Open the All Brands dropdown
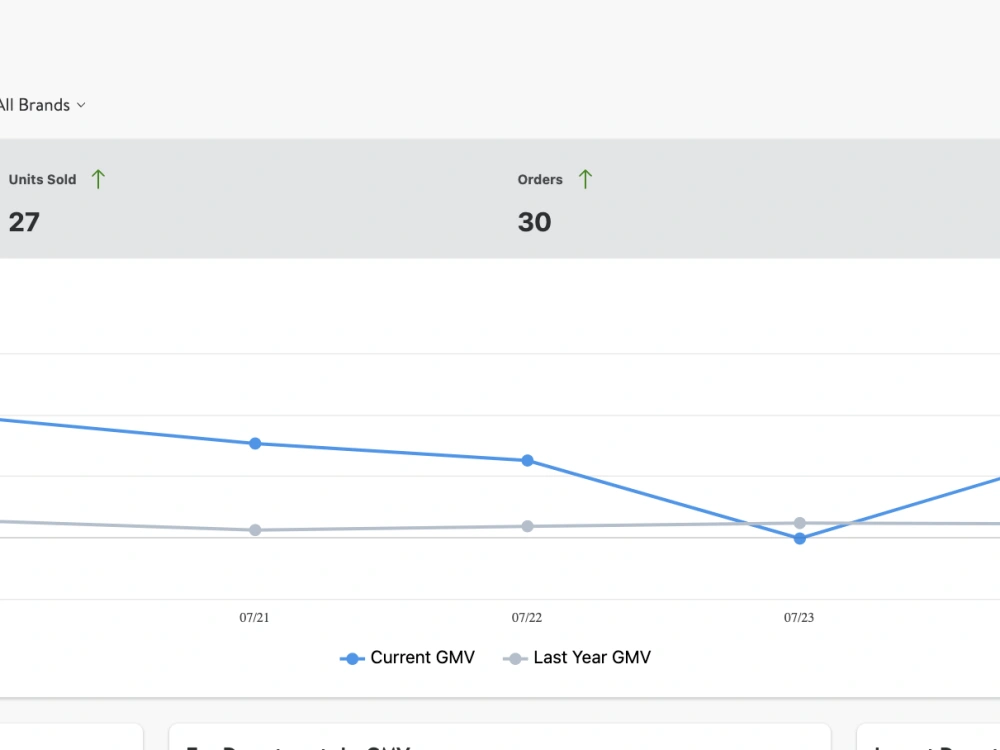 coord(42,105)
